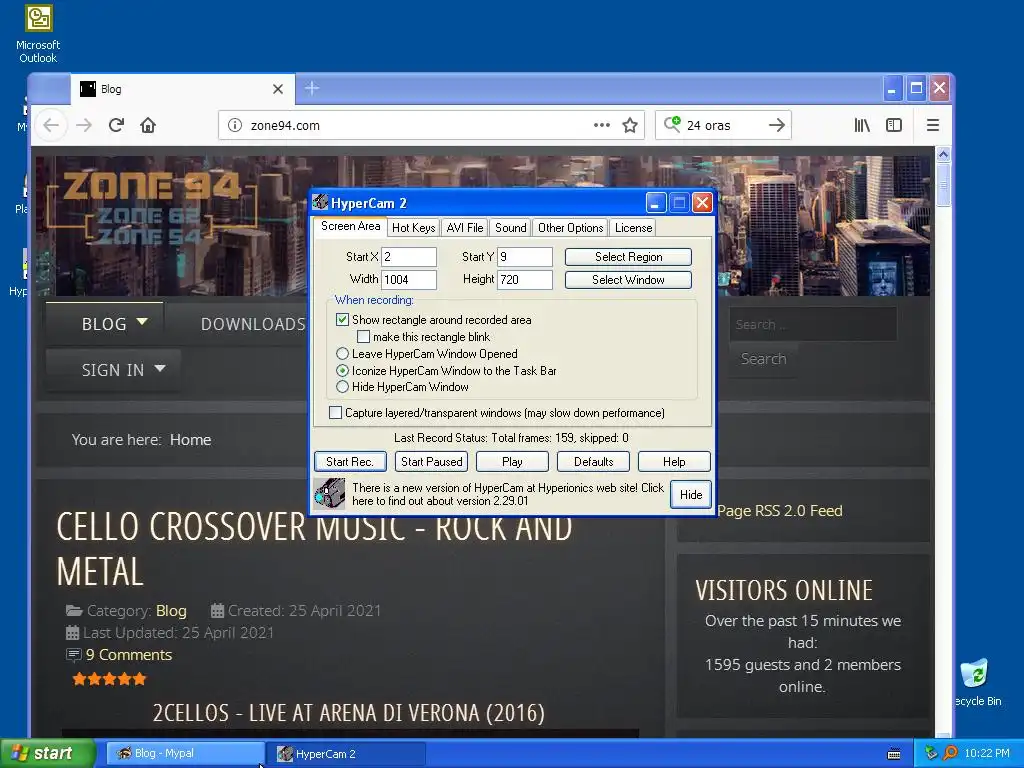Open page actions three-dot menu
Screen dimensions: 1024x768
click(x=601, y=125)
